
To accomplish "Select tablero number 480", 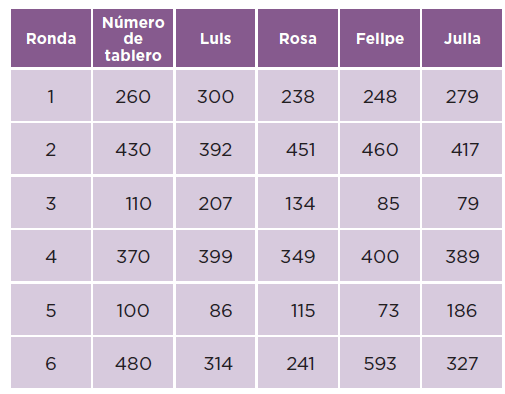I will click(133, 363).
